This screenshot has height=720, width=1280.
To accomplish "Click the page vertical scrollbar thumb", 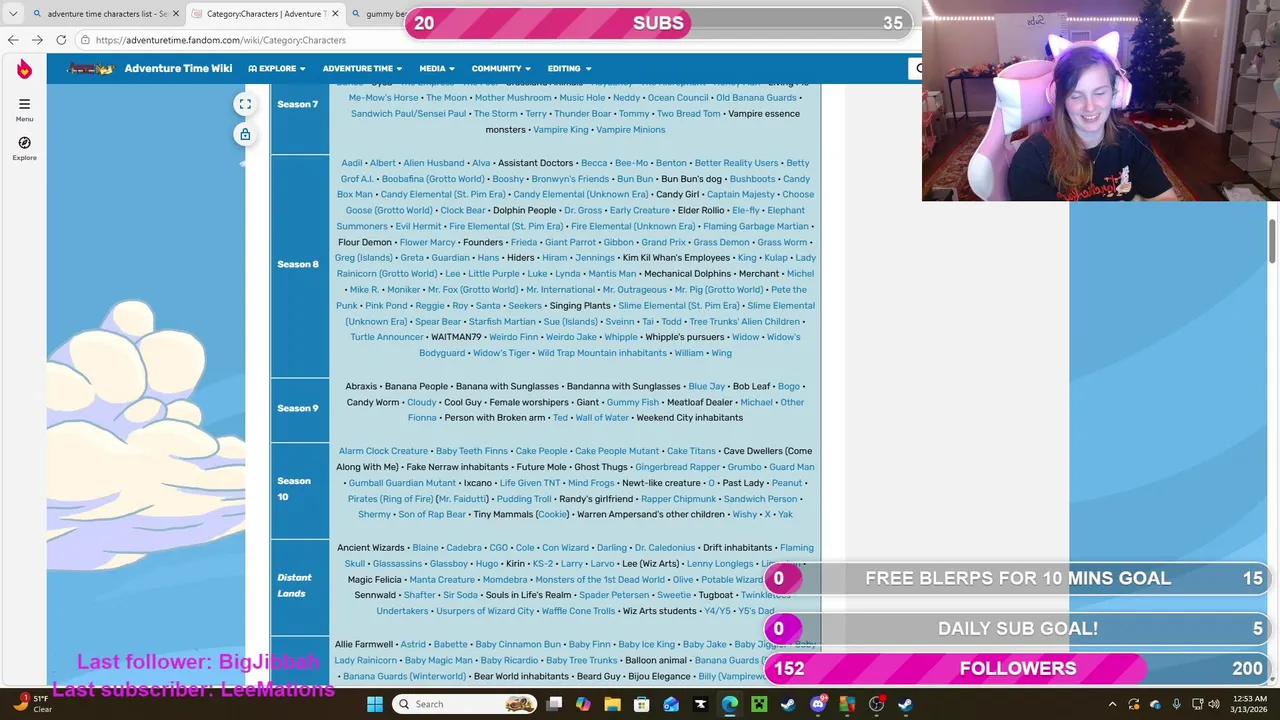I will (1272, 240).
